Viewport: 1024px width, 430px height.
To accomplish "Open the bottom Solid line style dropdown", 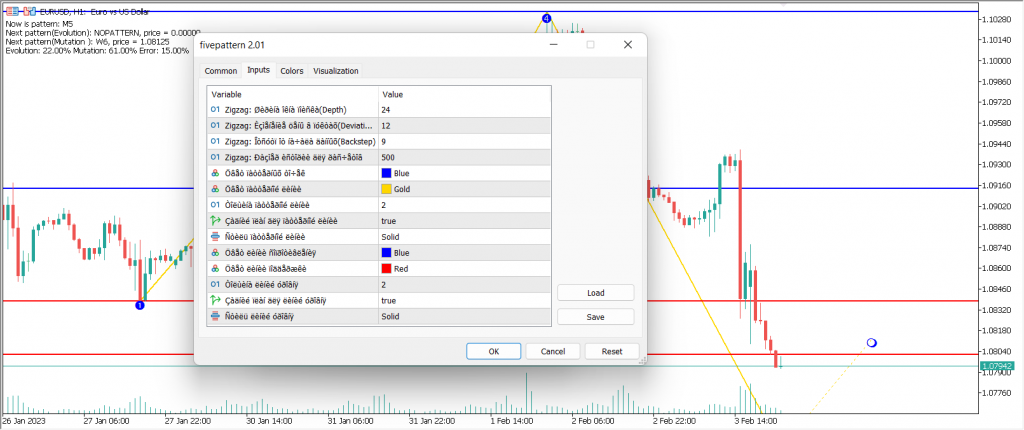I will click(464, 316).
